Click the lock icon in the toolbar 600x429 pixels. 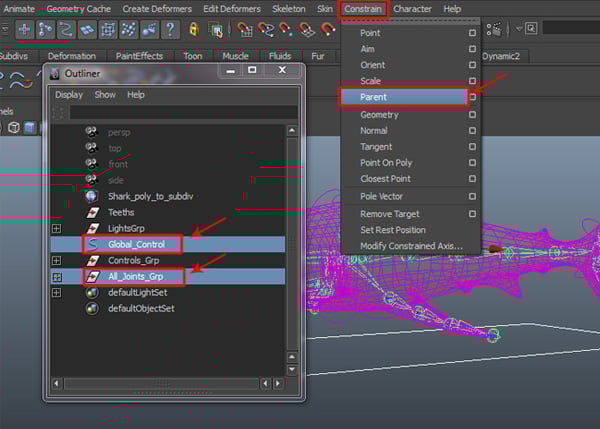(193, 29)
